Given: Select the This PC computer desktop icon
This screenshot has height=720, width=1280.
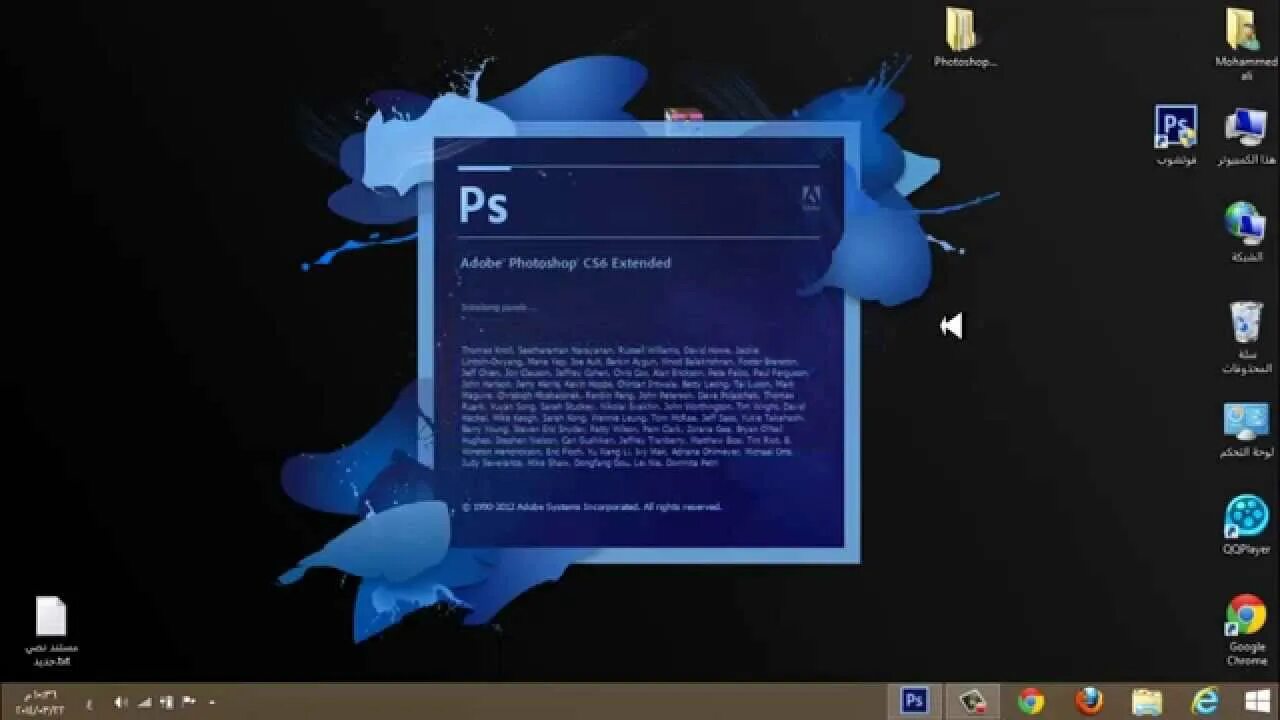Looking at the screenshot, I should 1246,135.
